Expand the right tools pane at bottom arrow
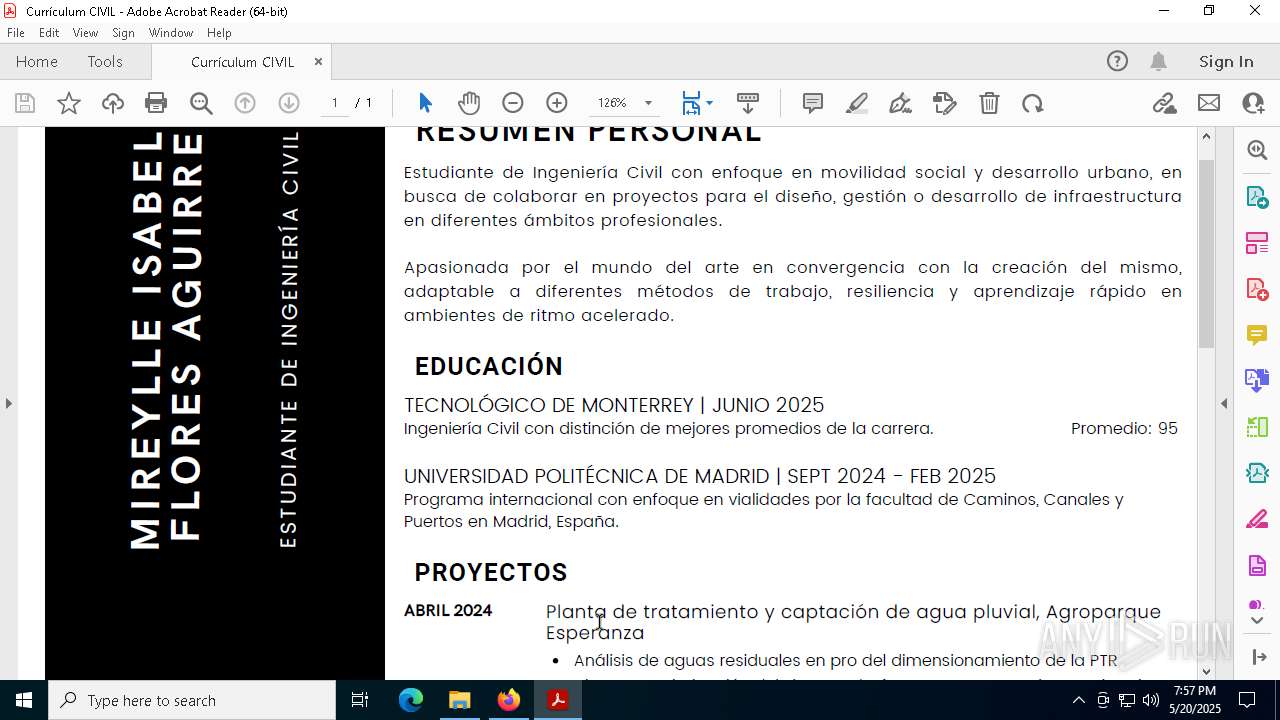 (x=1259, y=657)
